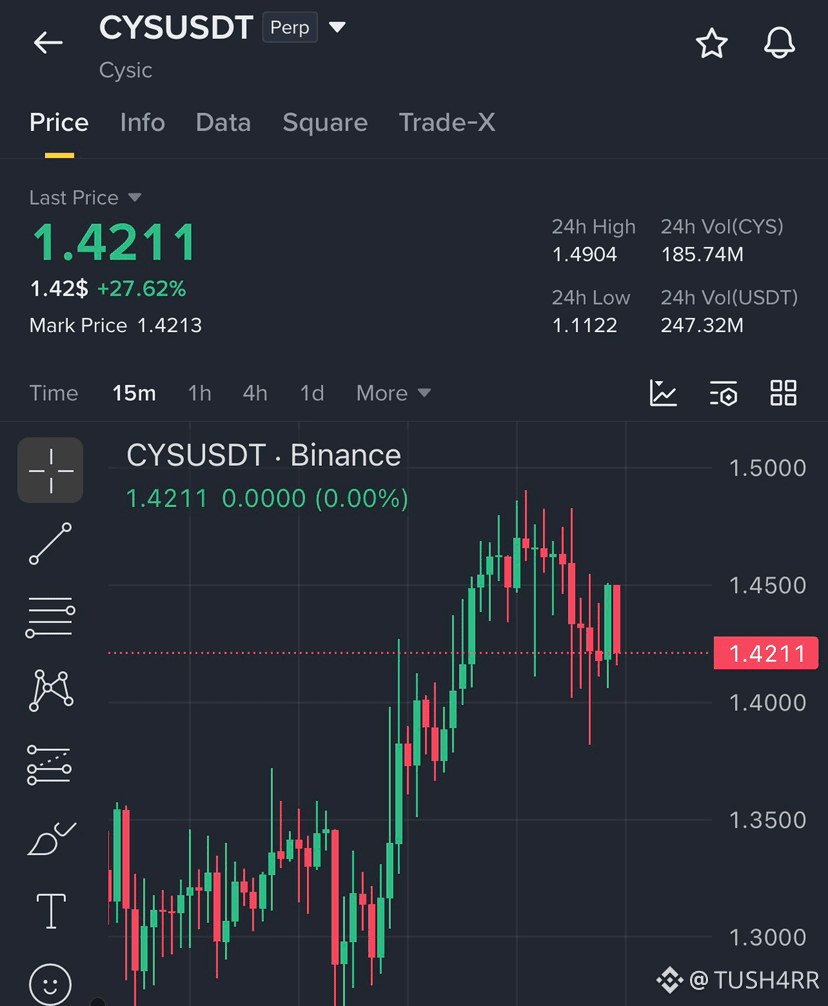828x1006 pixels.
Task: Open chart settings list-gear icon
Action: point(723,393)
